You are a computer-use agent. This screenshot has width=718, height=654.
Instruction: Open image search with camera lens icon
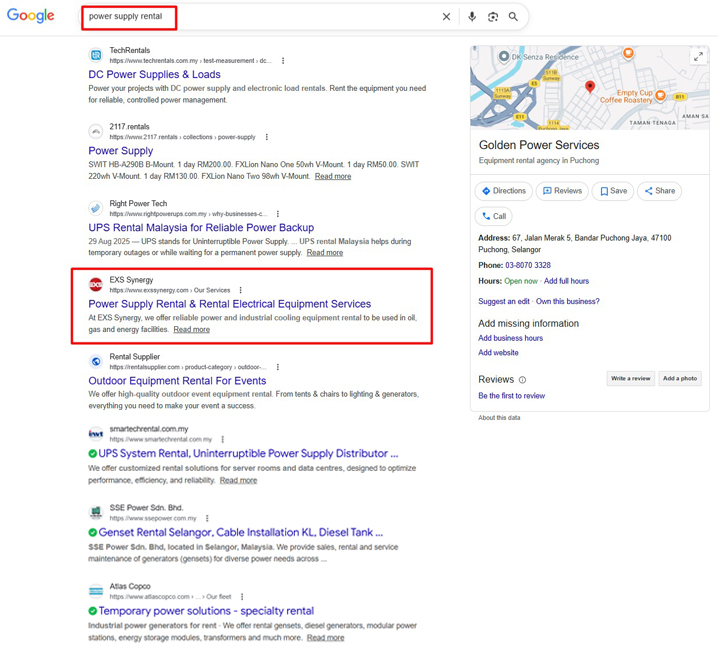(x=493, y=17)
